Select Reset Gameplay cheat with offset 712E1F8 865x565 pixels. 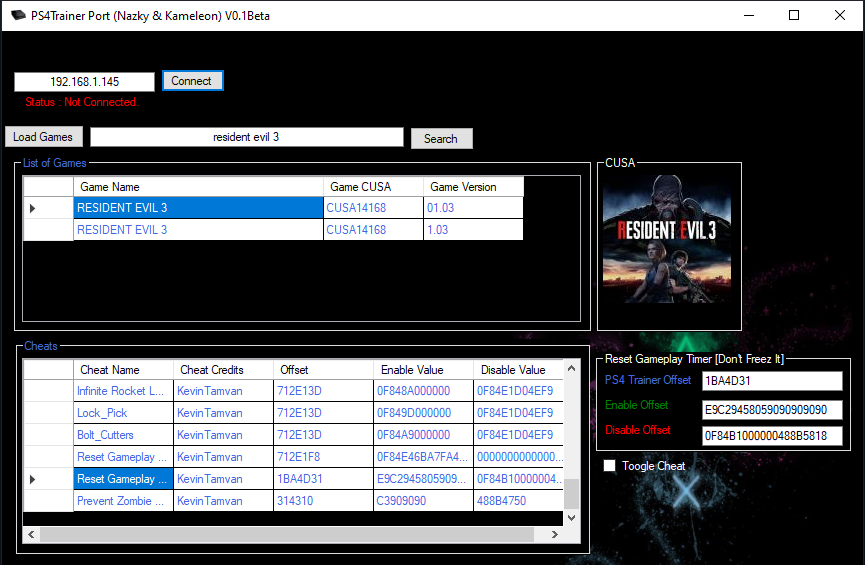point(123,457)
